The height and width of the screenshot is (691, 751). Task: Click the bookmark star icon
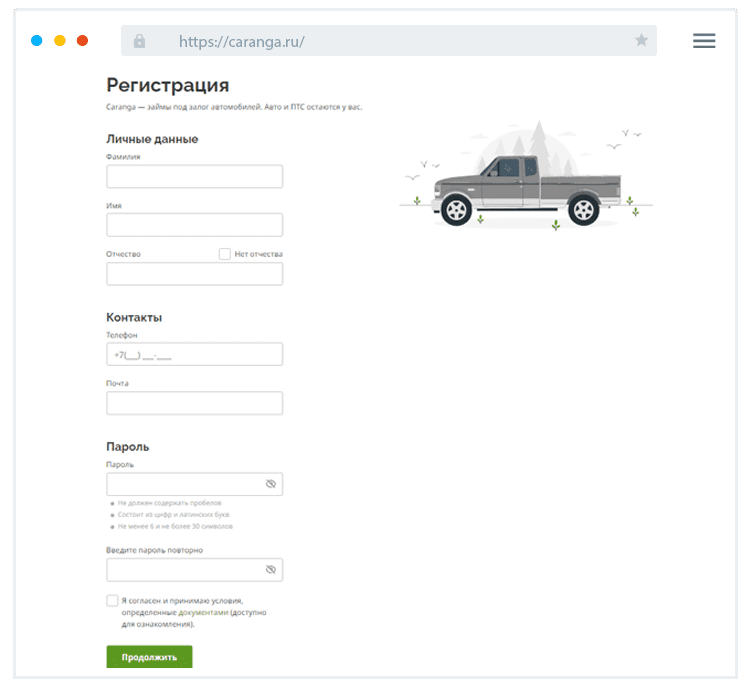641,41
